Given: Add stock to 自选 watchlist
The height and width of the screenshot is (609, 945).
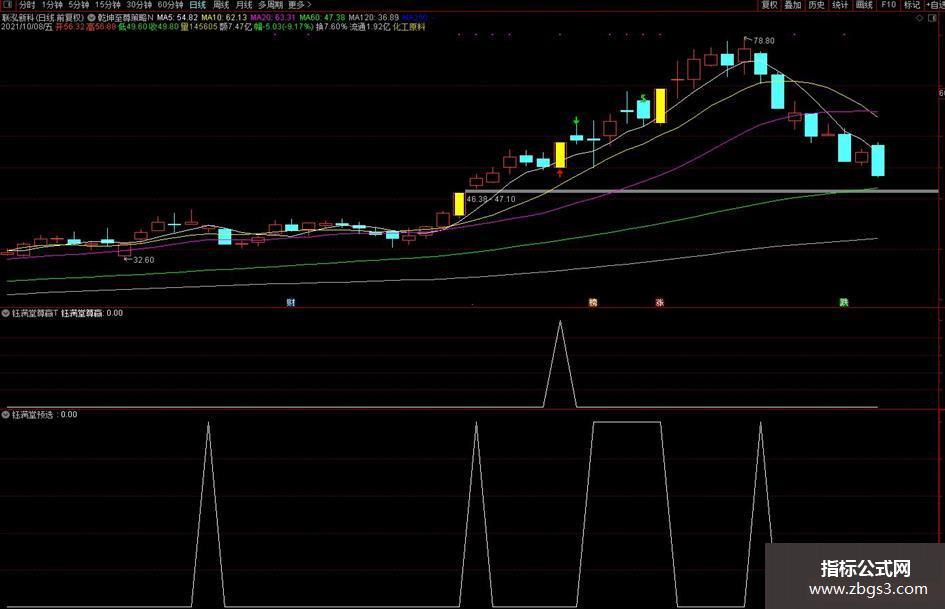Looking at the screenshot, I should [x=935, y=5].
